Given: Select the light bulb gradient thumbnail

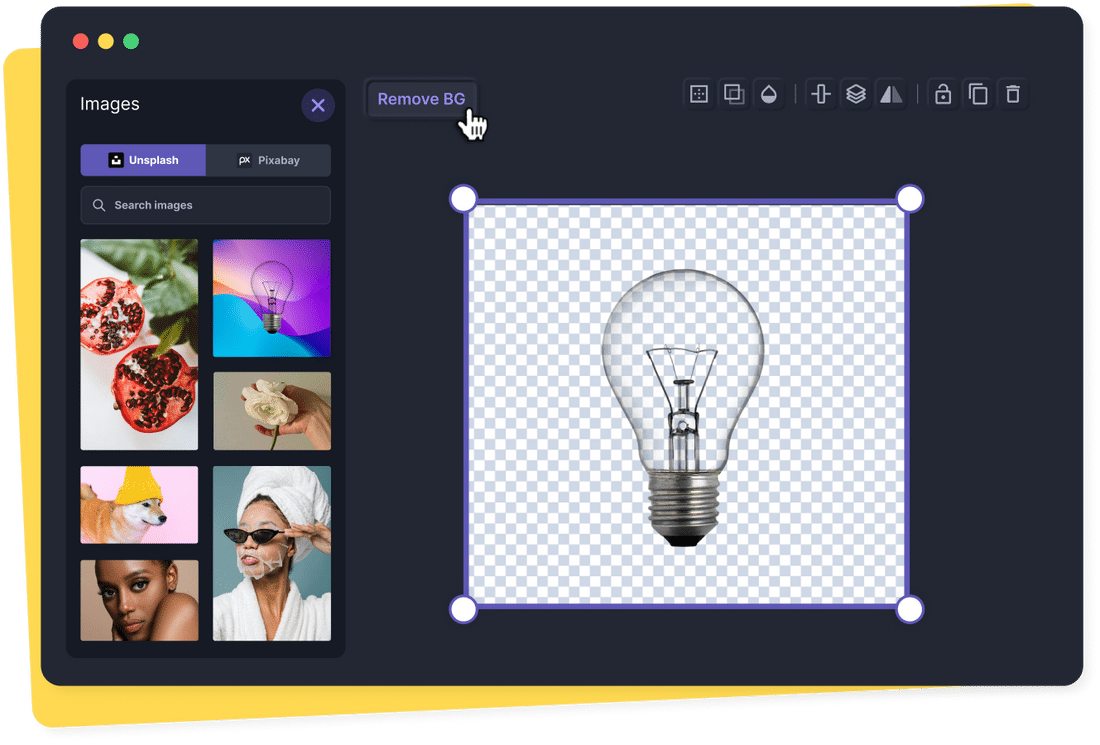Looking at the screenshot, I should coord(271,297).
